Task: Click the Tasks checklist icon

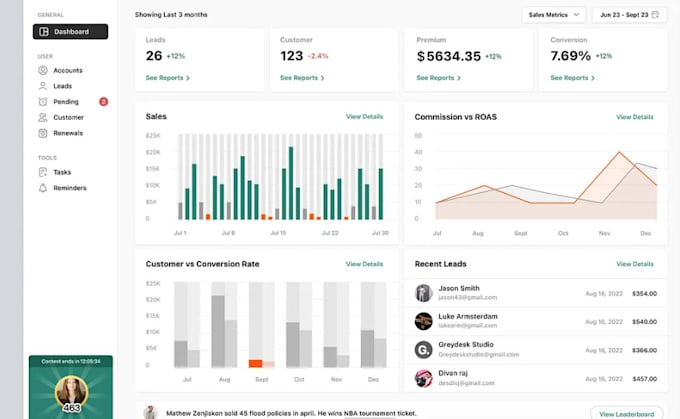Action: tap(42, 172)
